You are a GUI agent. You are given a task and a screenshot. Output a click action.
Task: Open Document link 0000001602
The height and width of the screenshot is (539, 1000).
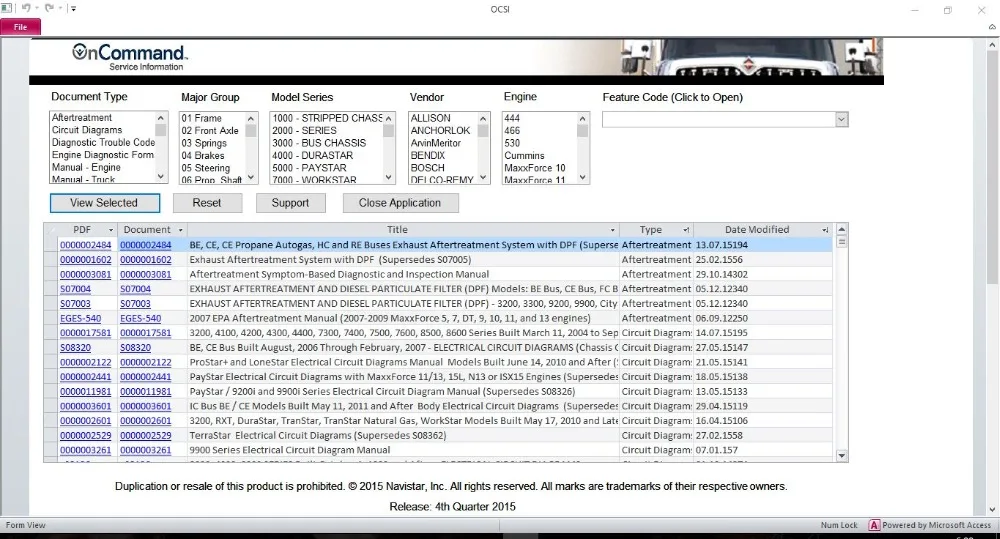tap(145, 260)
